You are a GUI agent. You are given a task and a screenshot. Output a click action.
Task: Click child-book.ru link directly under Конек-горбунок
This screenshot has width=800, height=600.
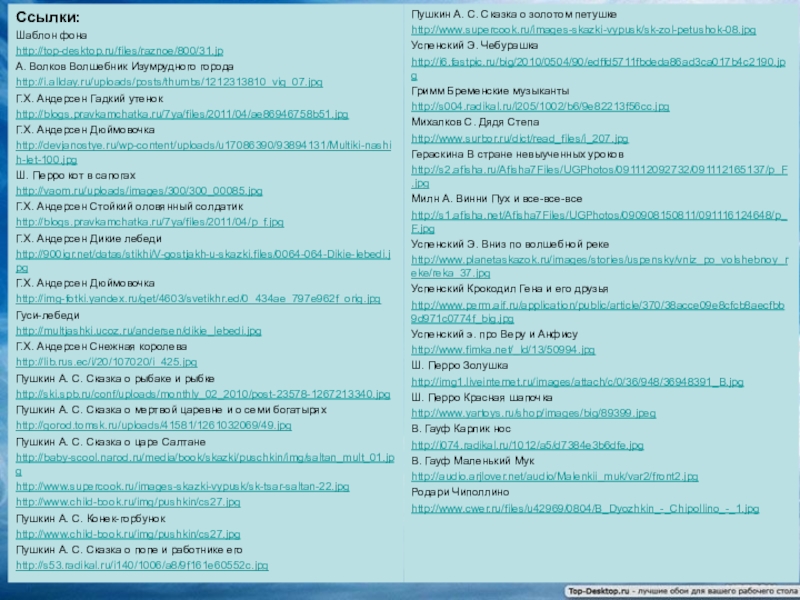(128, 534)
